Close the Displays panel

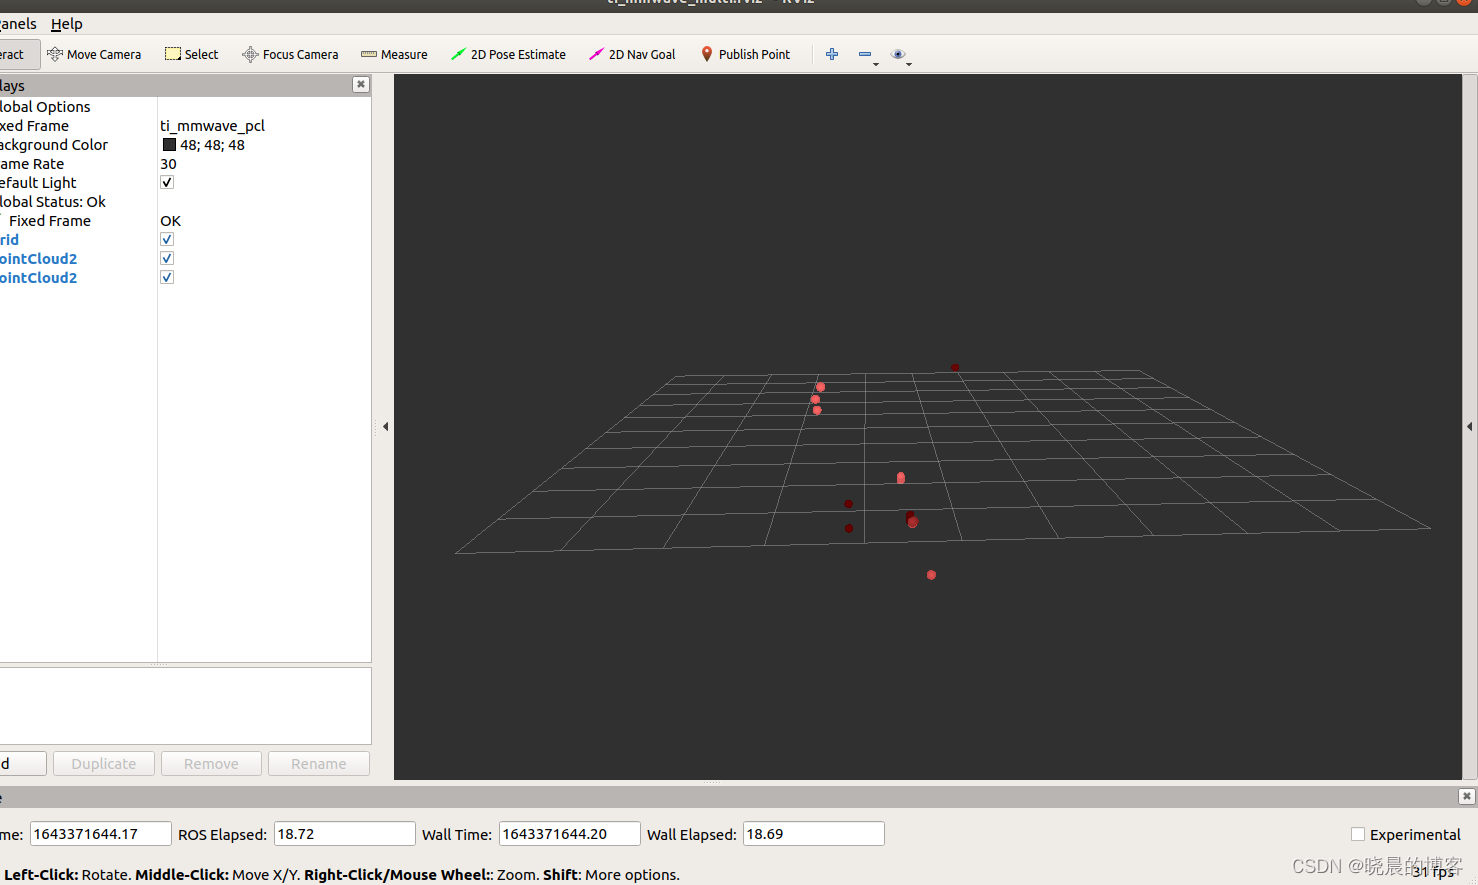point(361,85)
